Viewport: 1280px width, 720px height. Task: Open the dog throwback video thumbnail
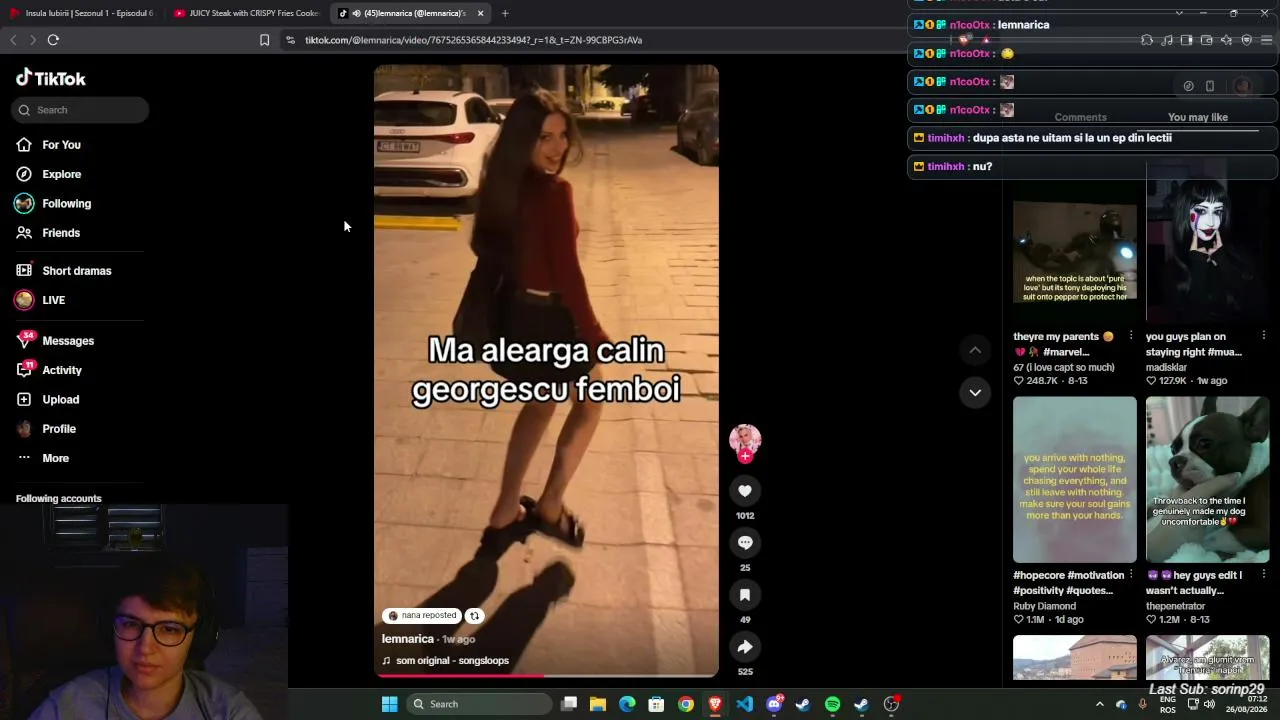coord(1208,480)
